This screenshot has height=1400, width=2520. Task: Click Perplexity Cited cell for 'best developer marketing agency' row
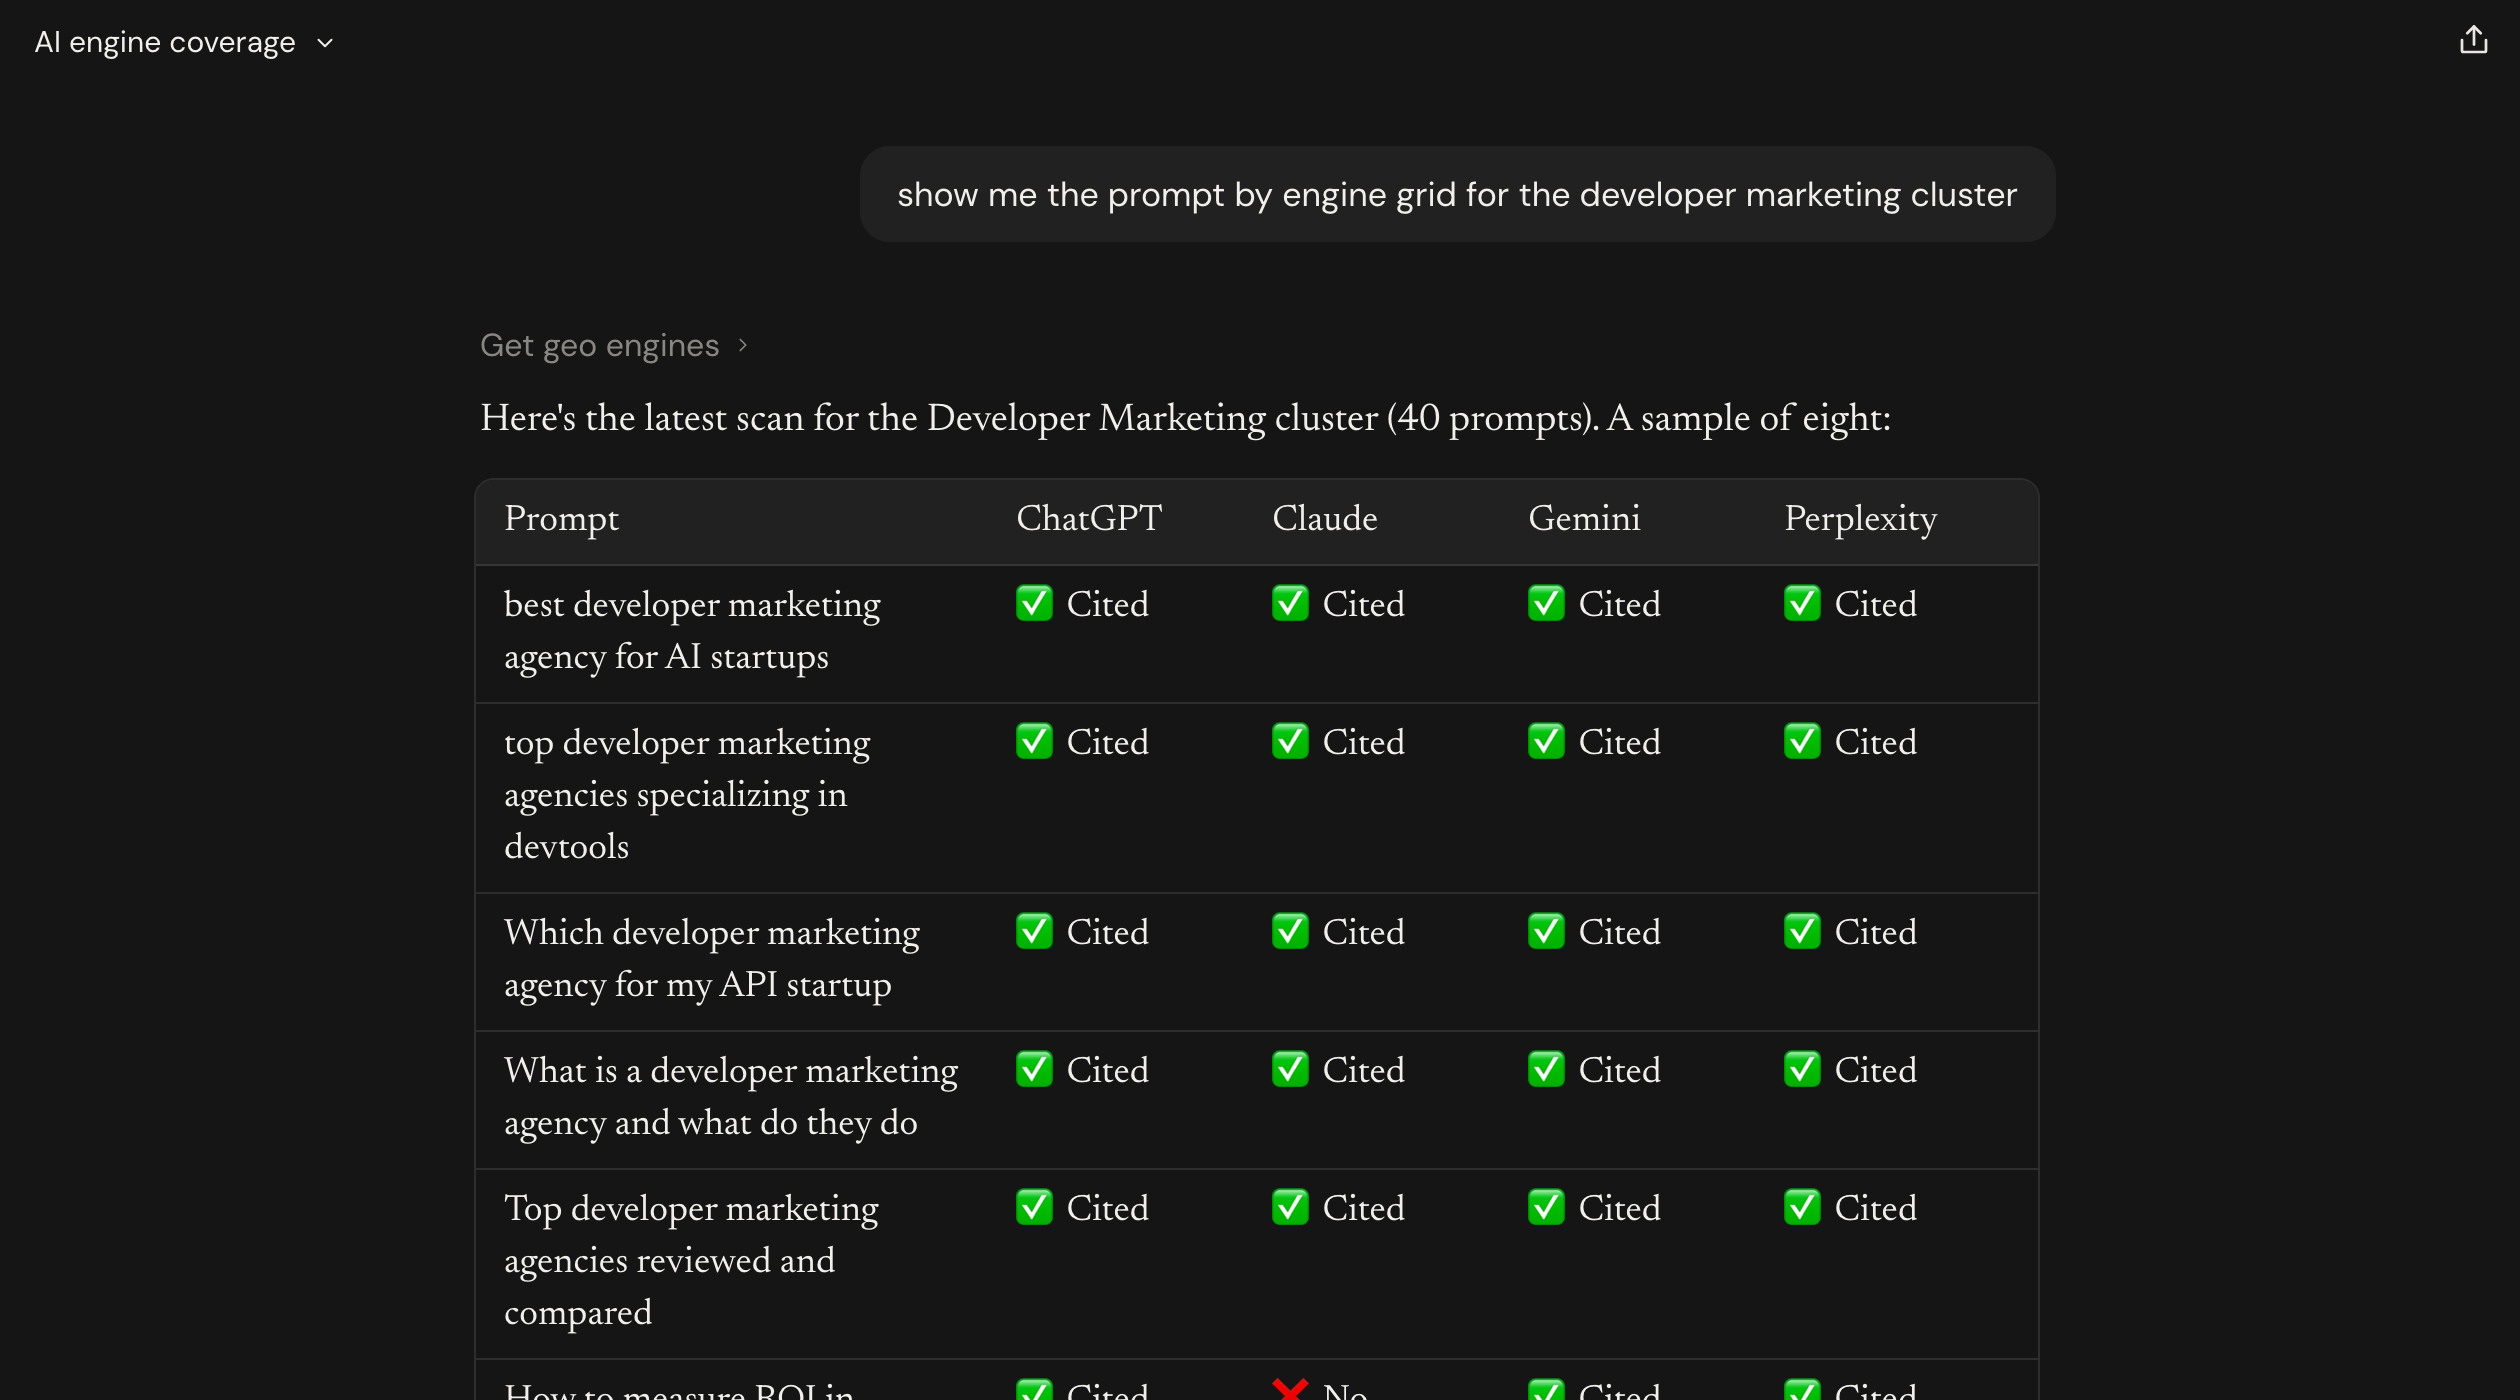[x=1850, y=604]
